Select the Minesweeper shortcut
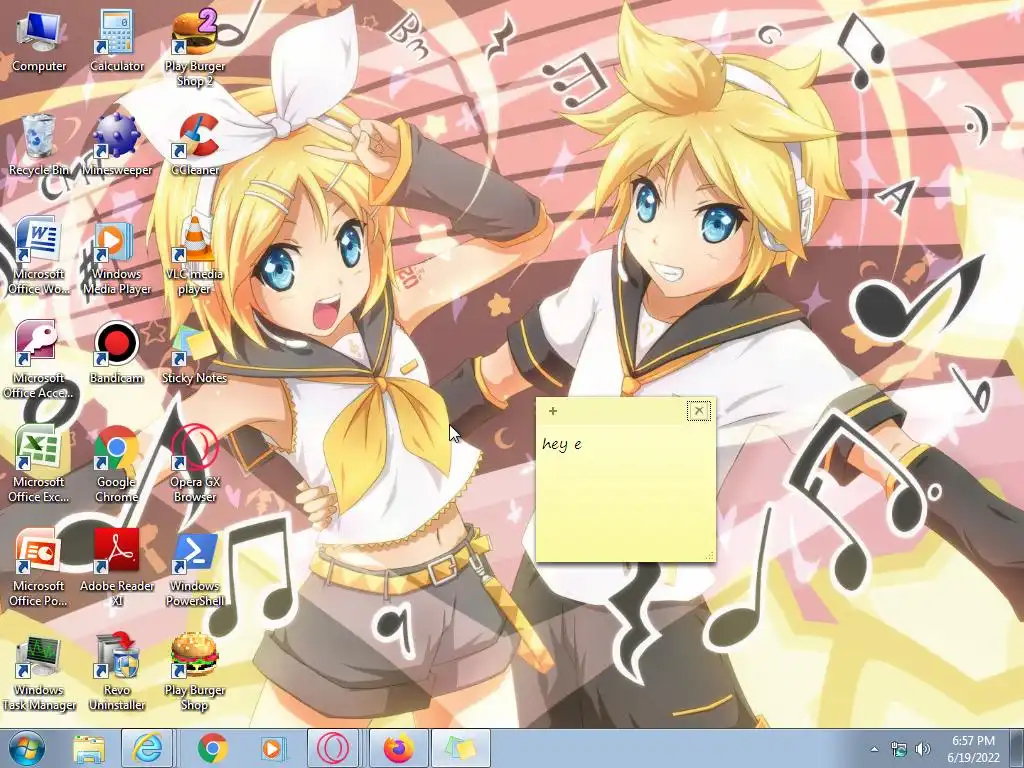The width and height of the screenshot is (1024, 768). tap(117, 146)
